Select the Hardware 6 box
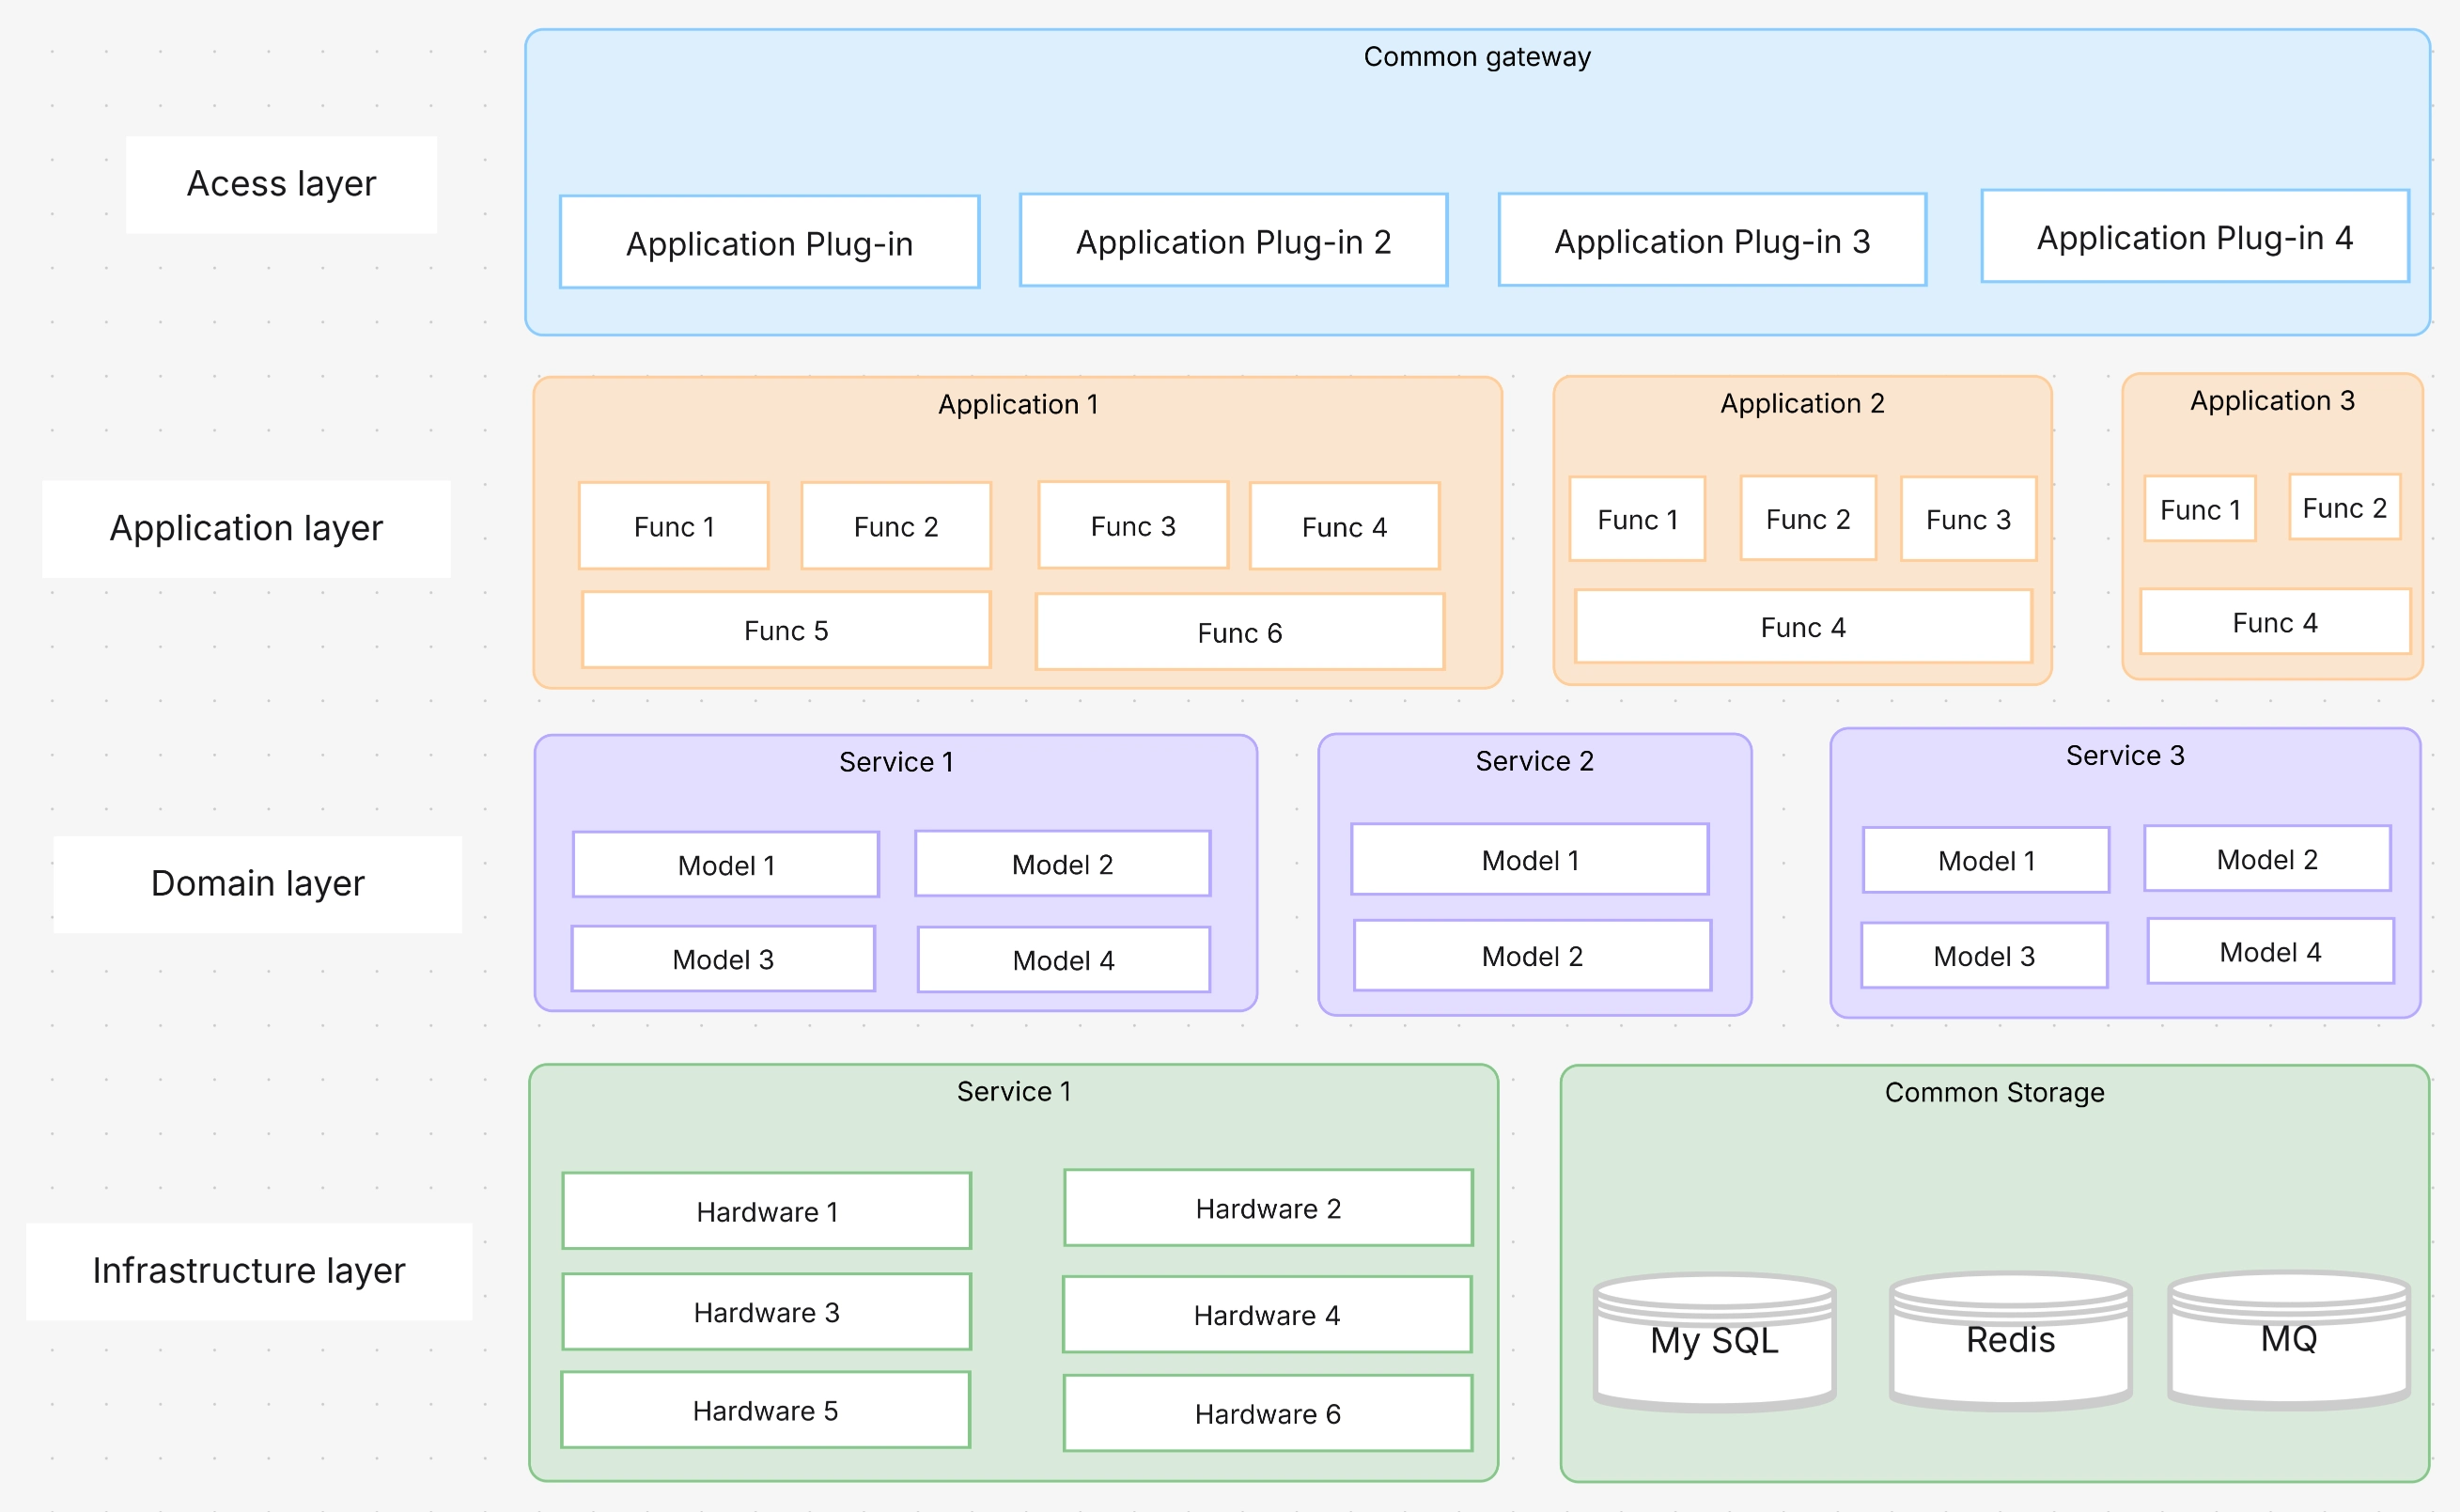2460x1512 pixels. [x=1267, y=1413]
